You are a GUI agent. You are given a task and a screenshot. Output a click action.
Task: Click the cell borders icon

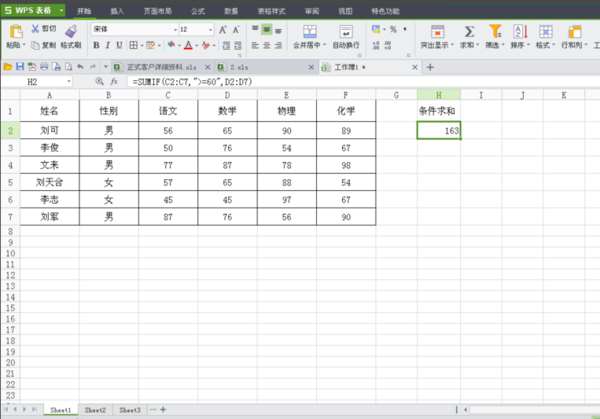(133, 45)
